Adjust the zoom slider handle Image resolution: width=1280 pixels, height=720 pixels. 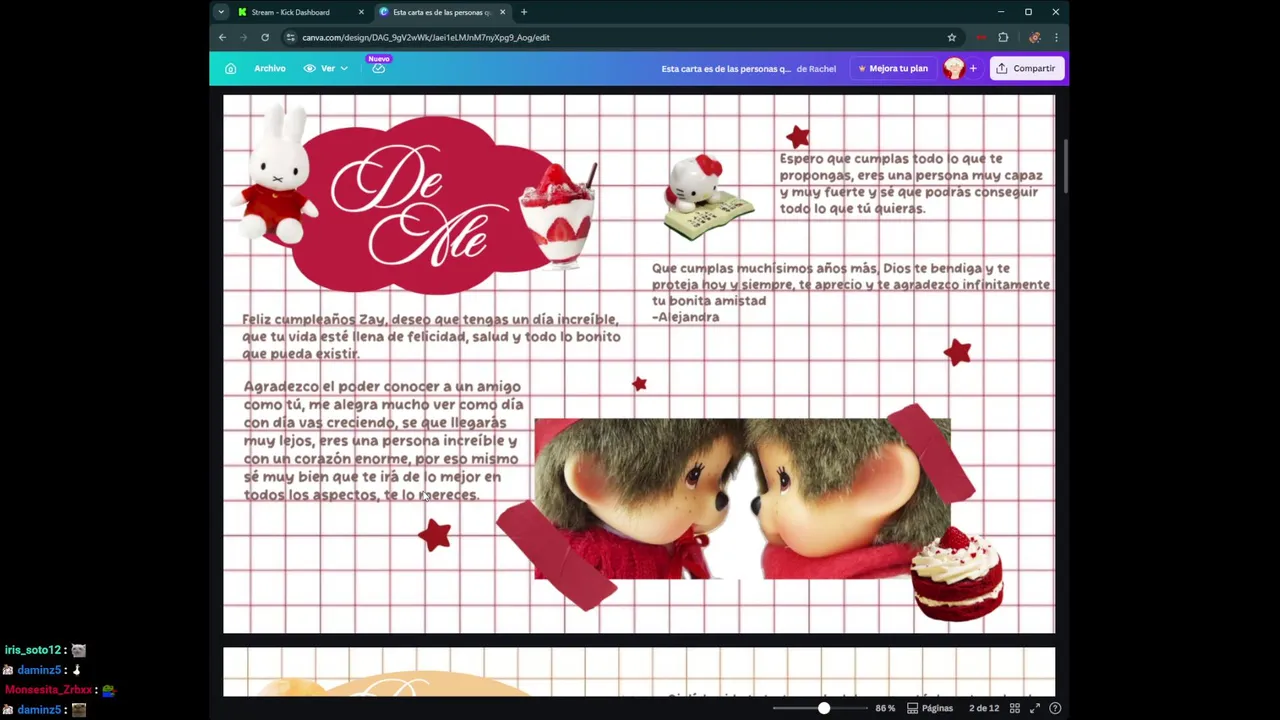(x=823, y=708)
